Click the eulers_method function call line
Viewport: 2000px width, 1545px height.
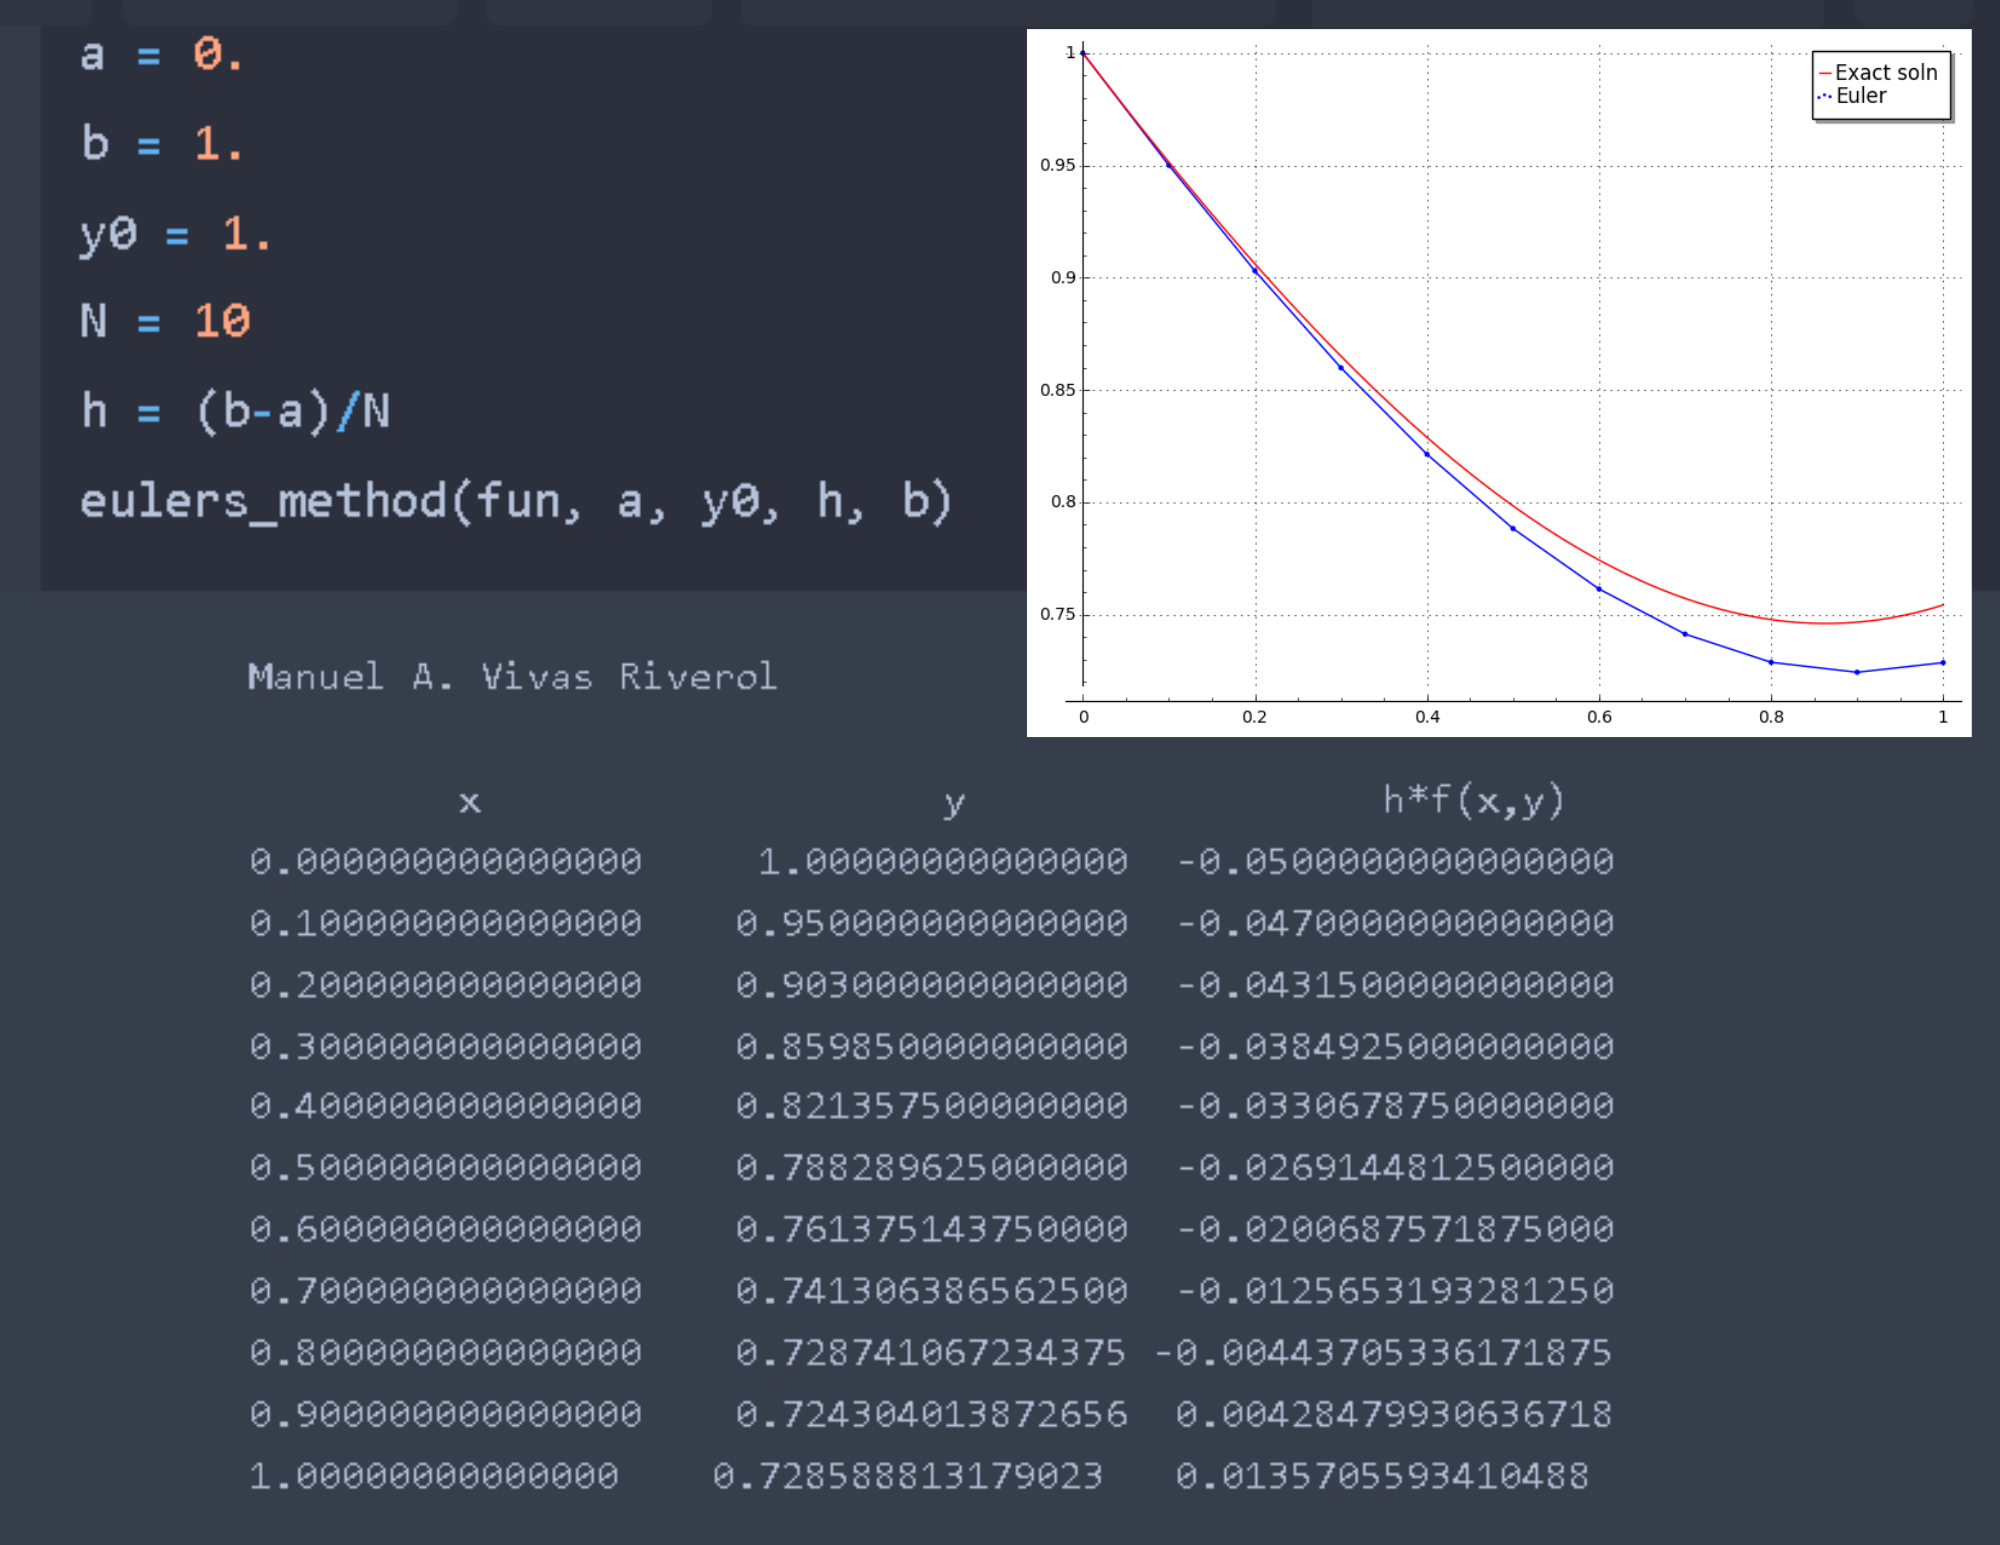515,501
